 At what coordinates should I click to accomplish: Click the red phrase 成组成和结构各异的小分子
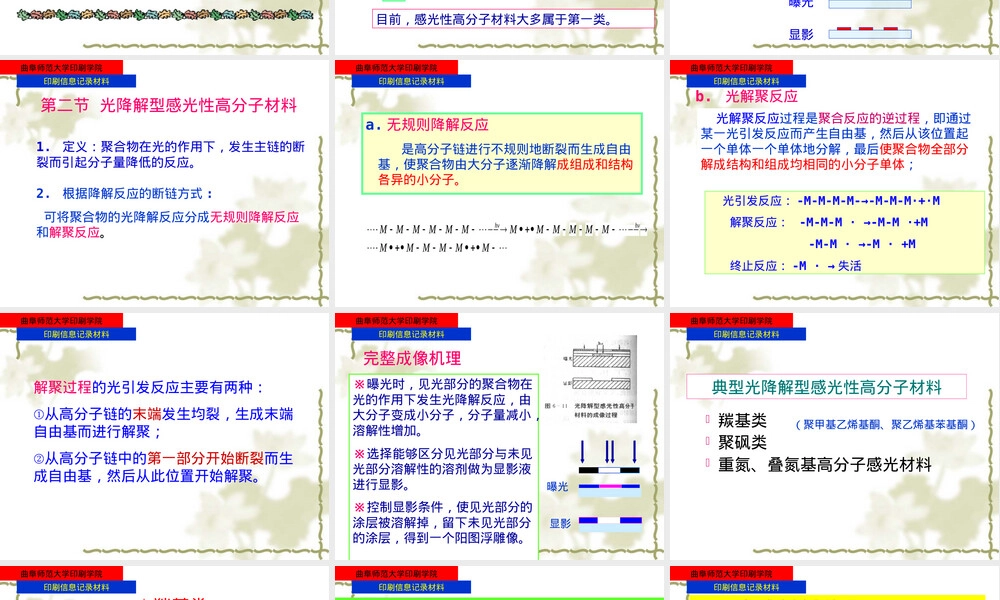505,172
